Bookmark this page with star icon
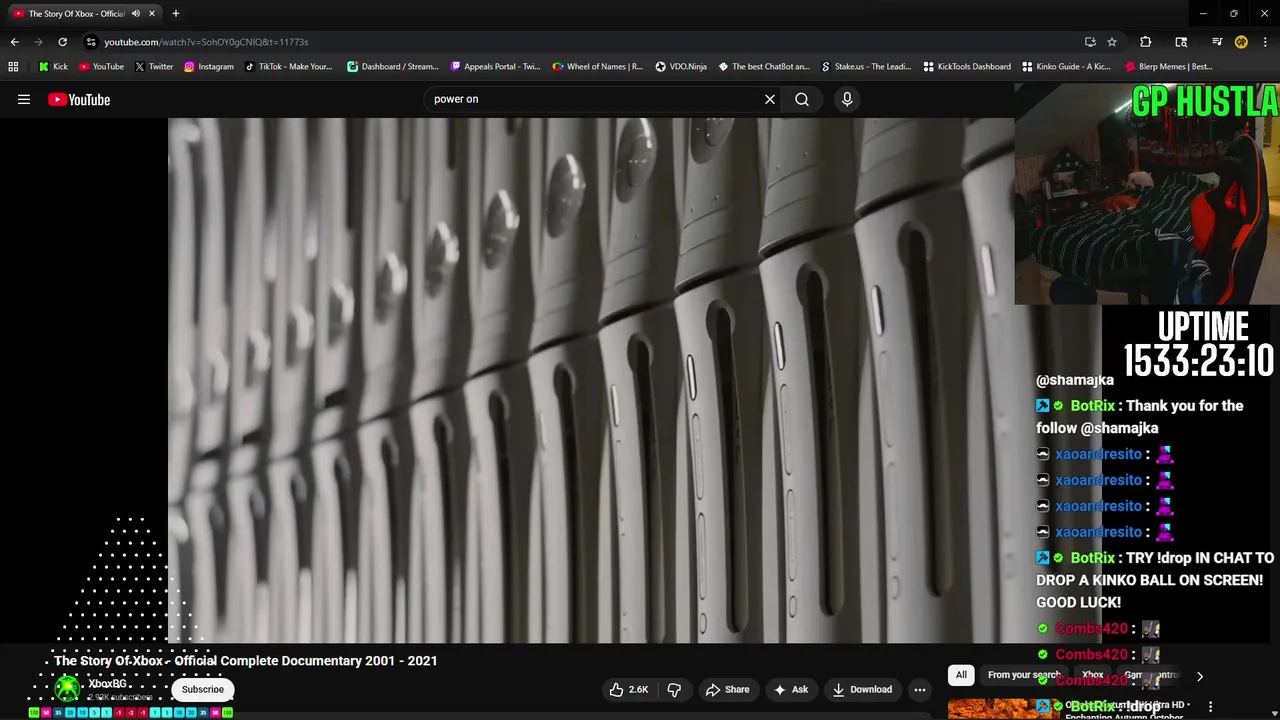 click(1112, 42)
